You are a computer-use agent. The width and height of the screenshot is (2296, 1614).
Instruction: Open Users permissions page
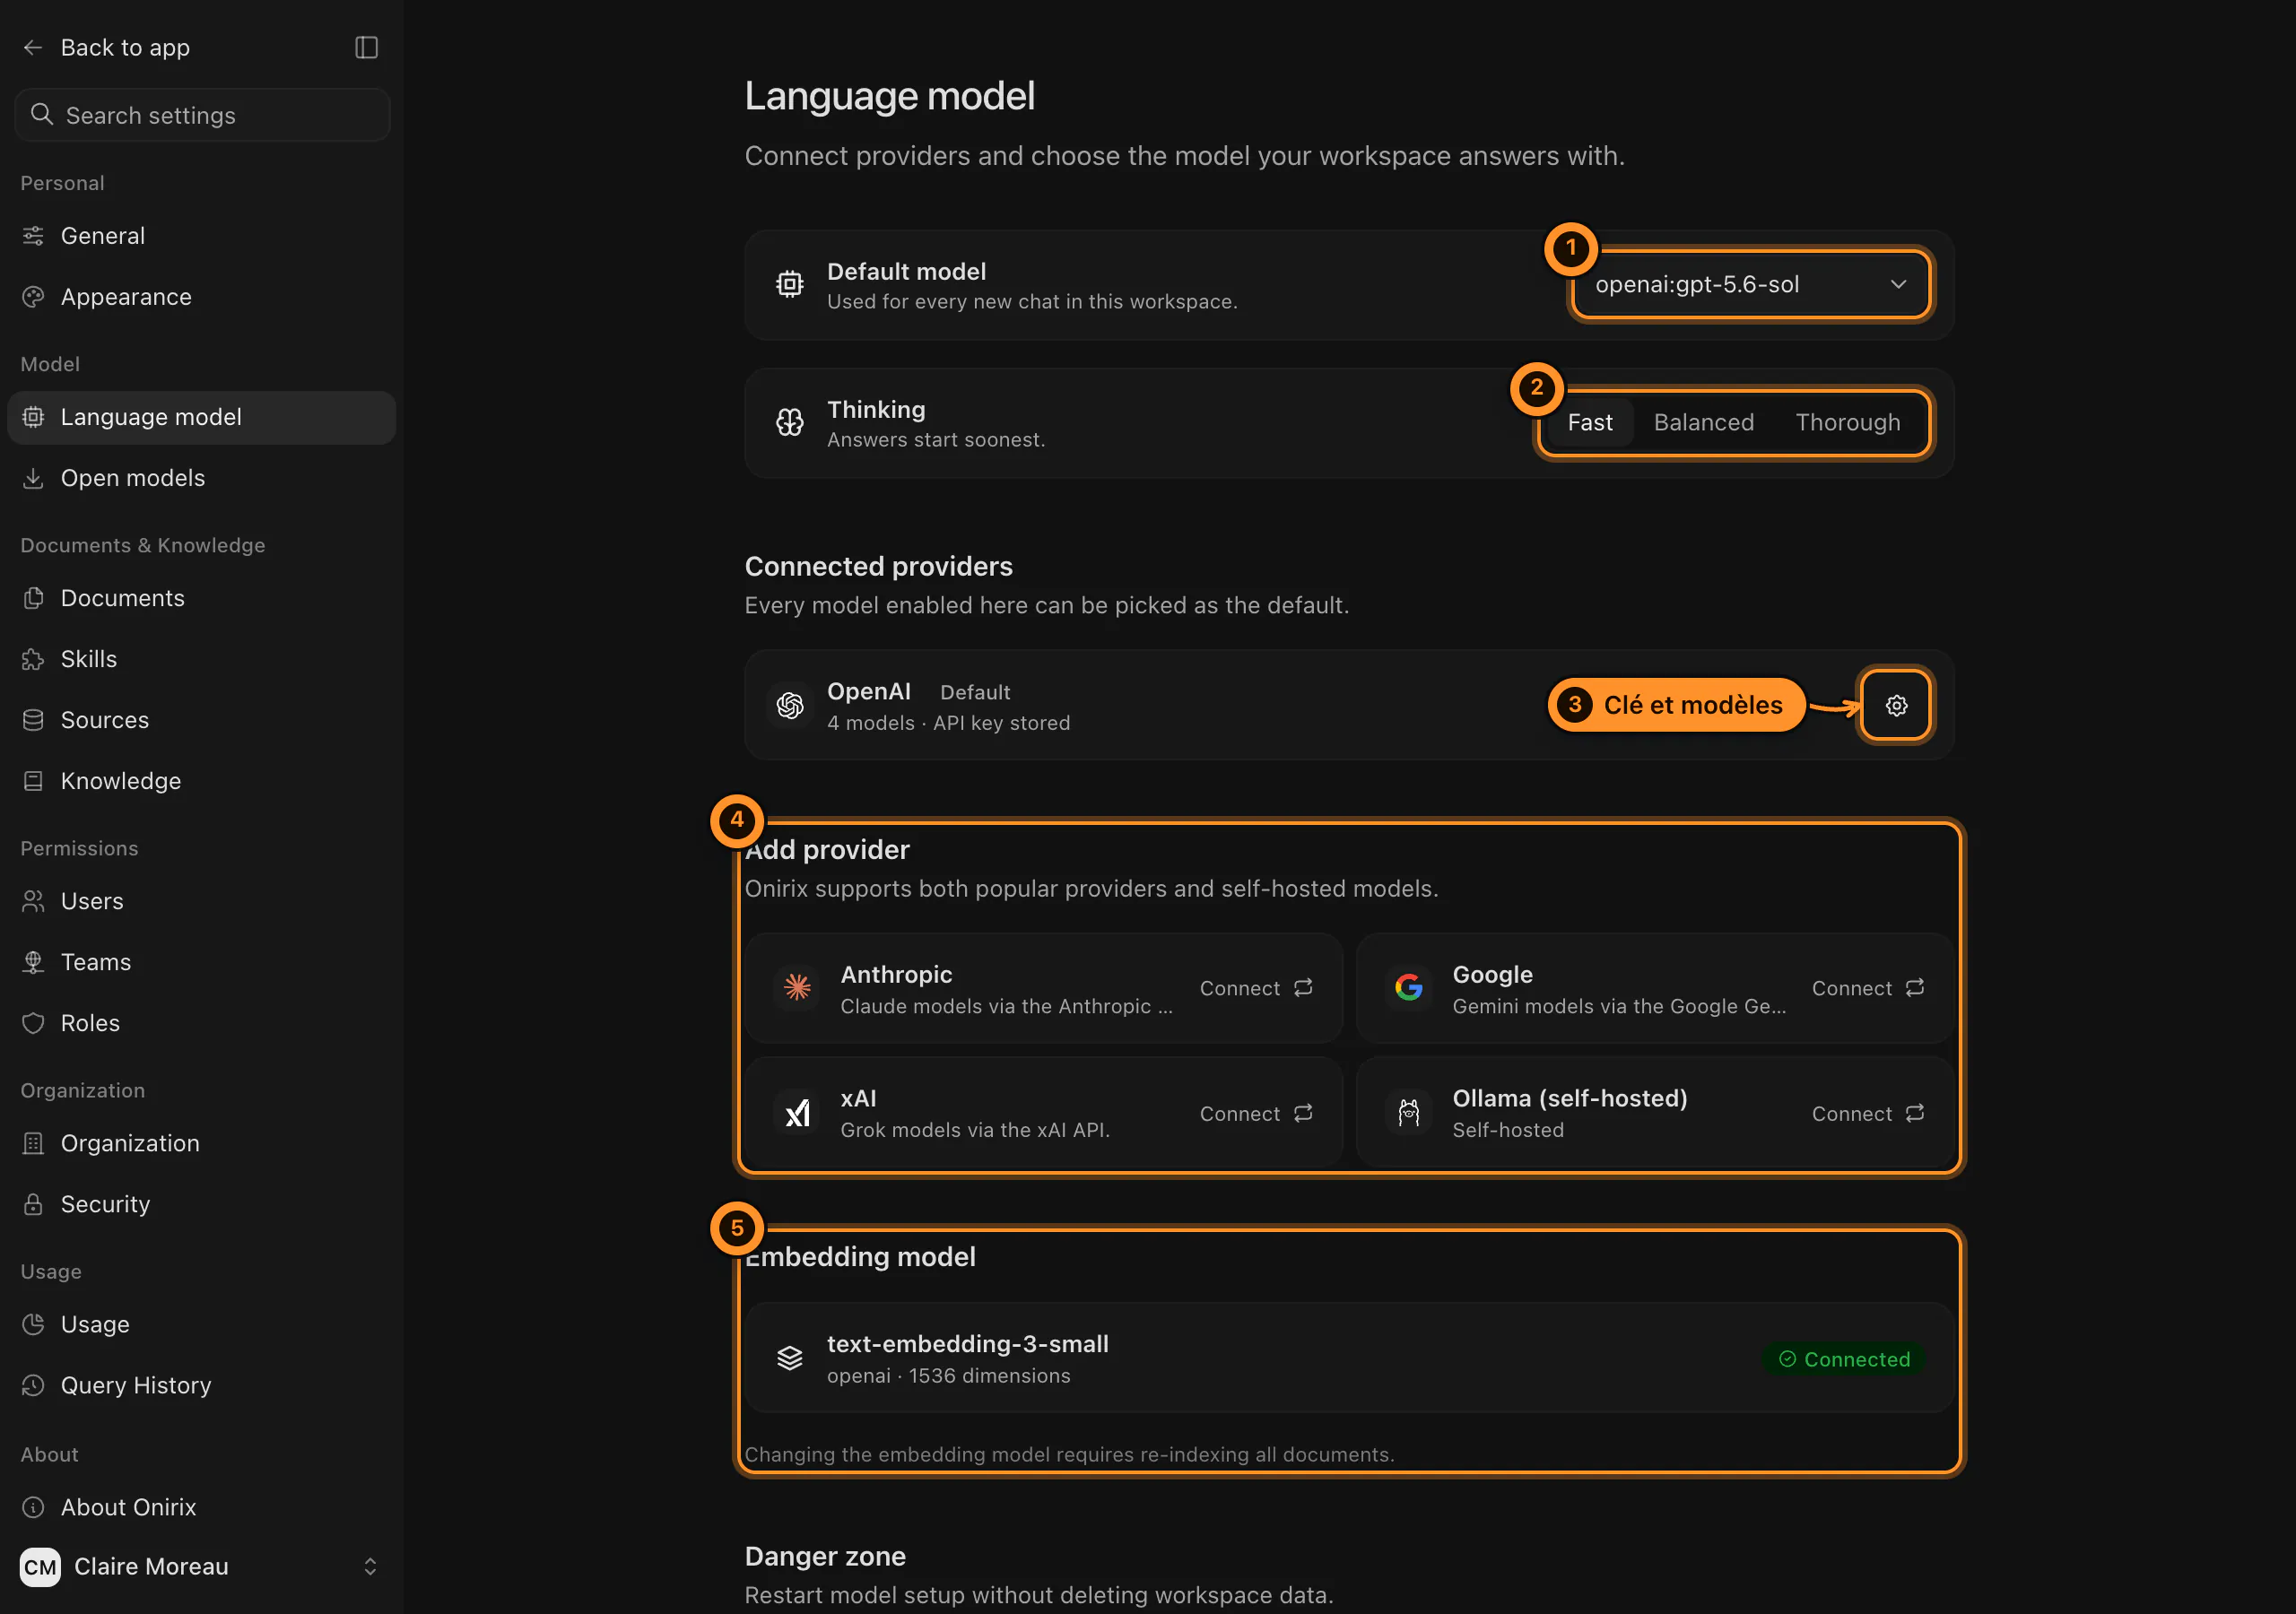201,901
